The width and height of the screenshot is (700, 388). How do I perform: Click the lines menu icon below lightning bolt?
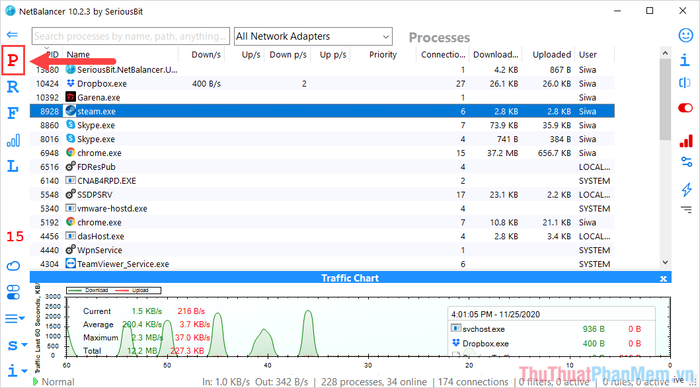(x=687, y=209)
